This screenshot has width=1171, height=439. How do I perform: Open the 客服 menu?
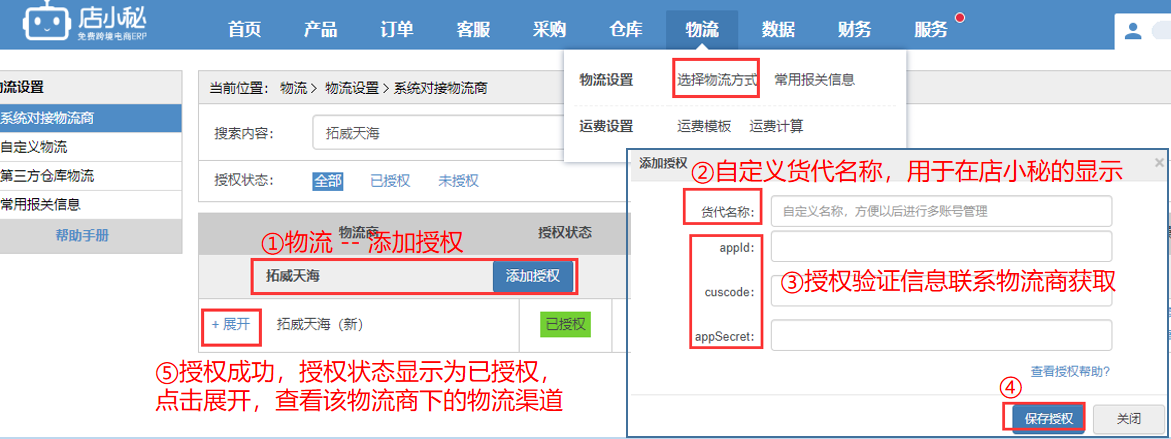click(x=473, y=30)
